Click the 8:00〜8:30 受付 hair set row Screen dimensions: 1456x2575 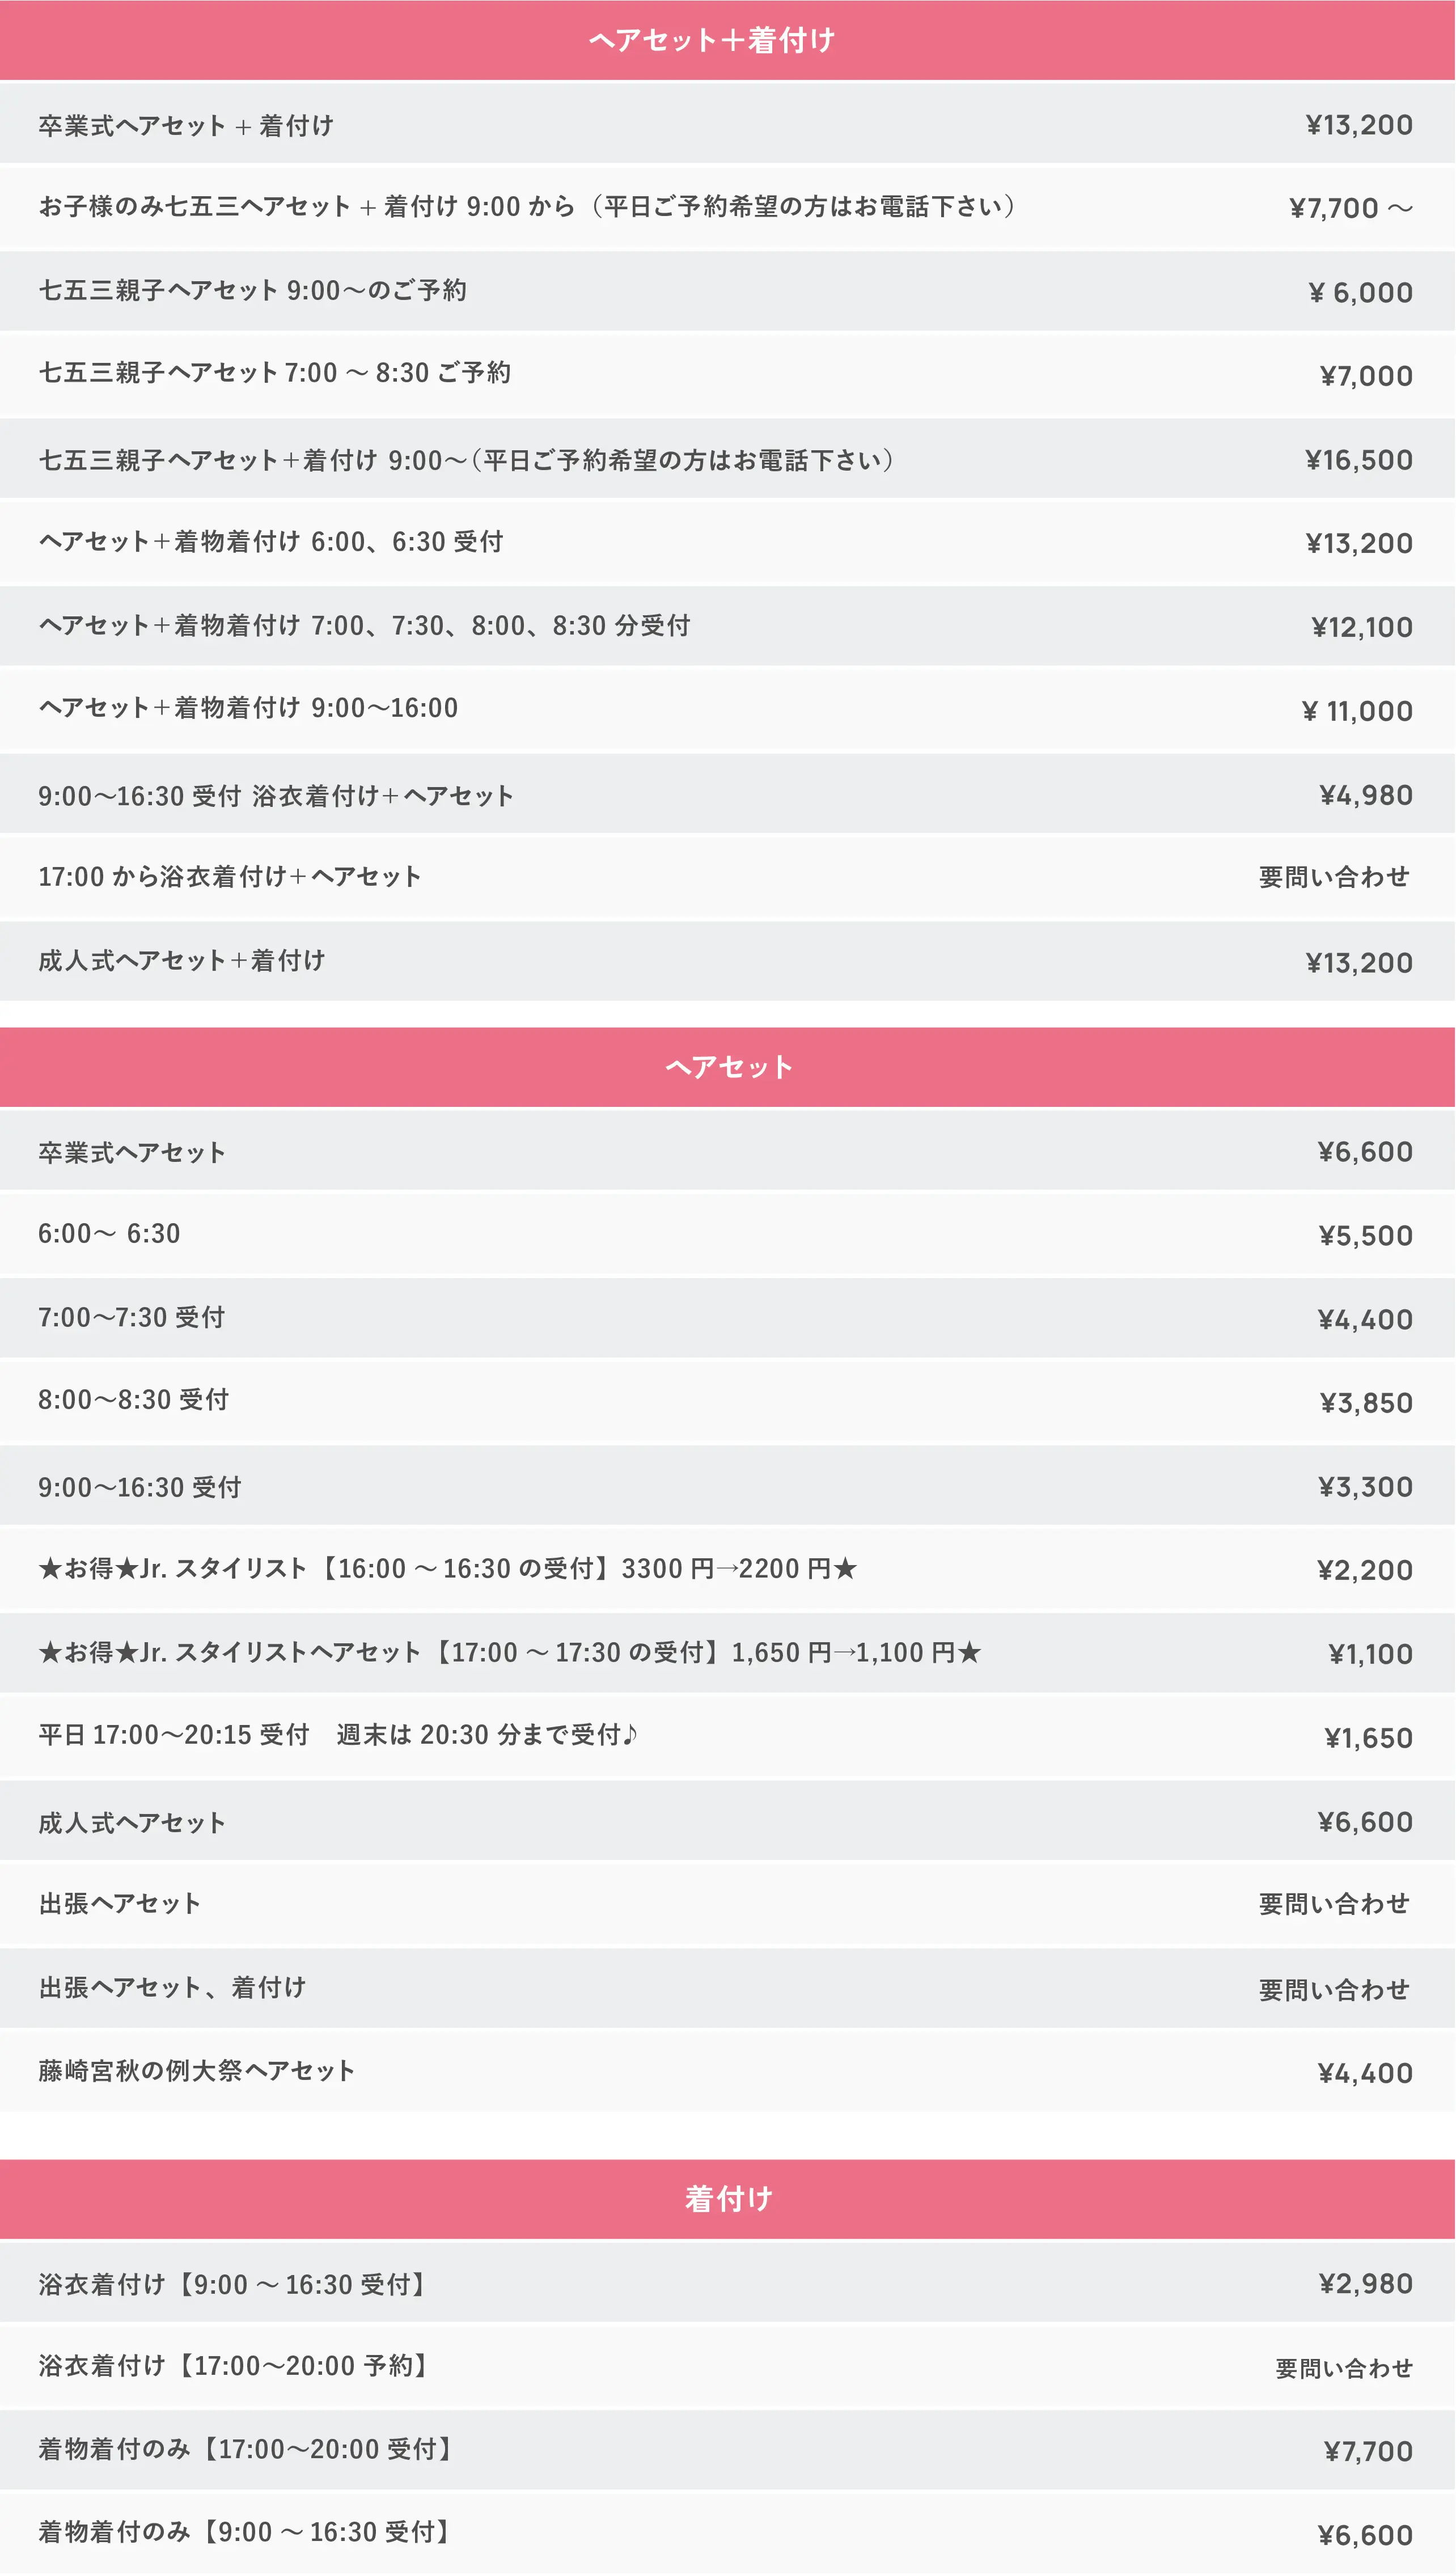[x=134, y=1400]
